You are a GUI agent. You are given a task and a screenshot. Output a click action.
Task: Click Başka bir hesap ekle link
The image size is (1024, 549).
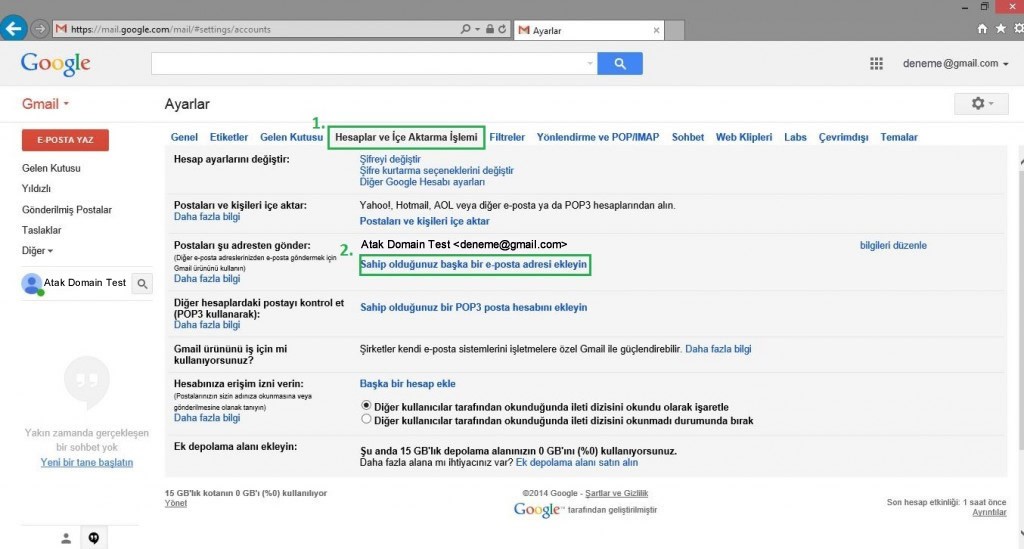(x=408, y=384)
